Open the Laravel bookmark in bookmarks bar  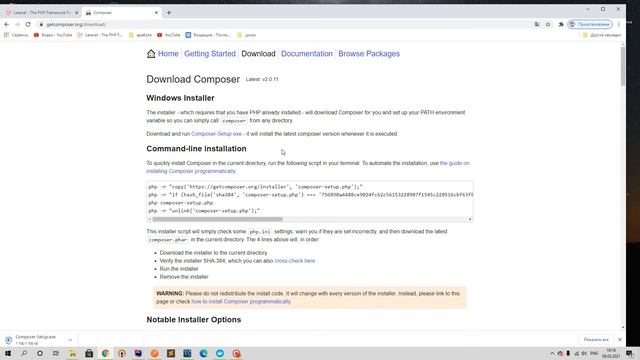coord(100,35)
